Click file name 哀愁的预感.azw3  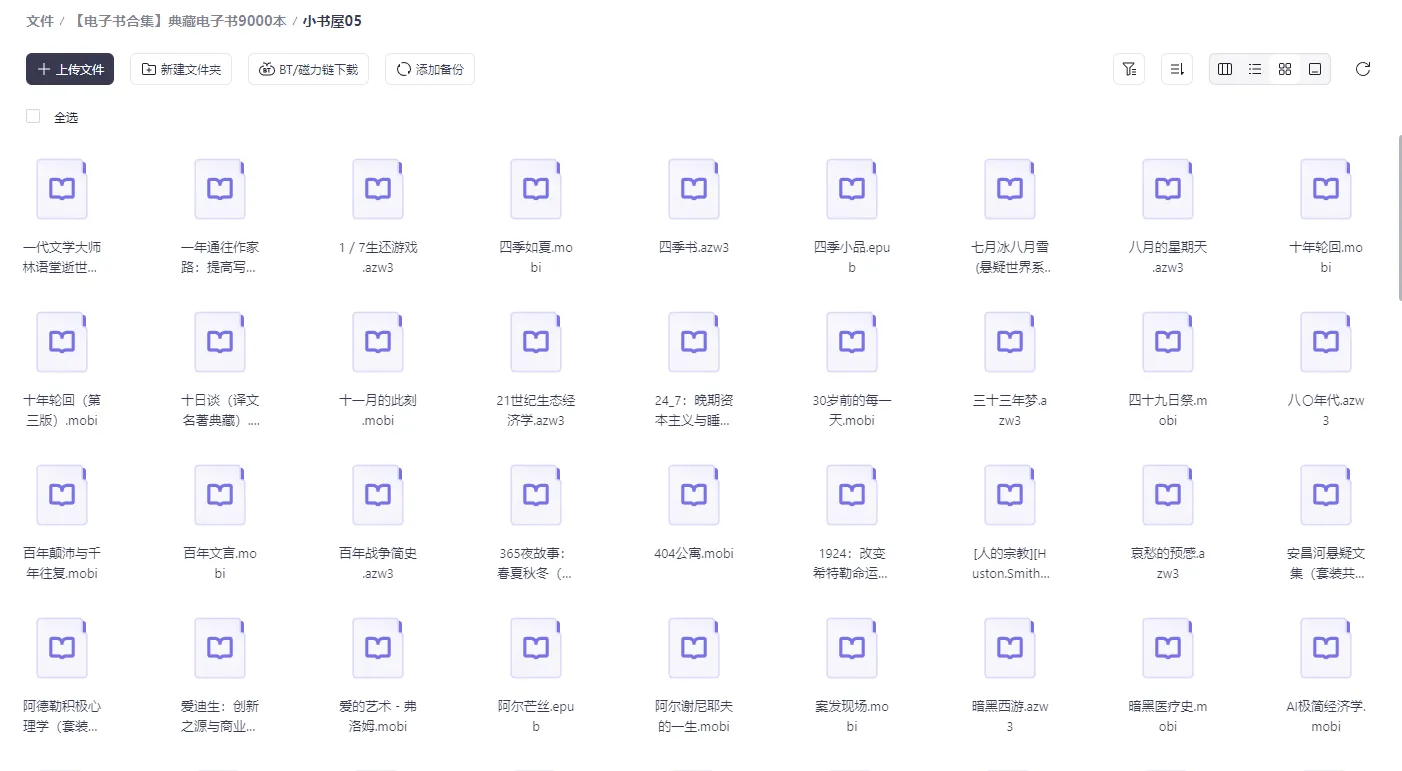click(x=1168, y=563)
